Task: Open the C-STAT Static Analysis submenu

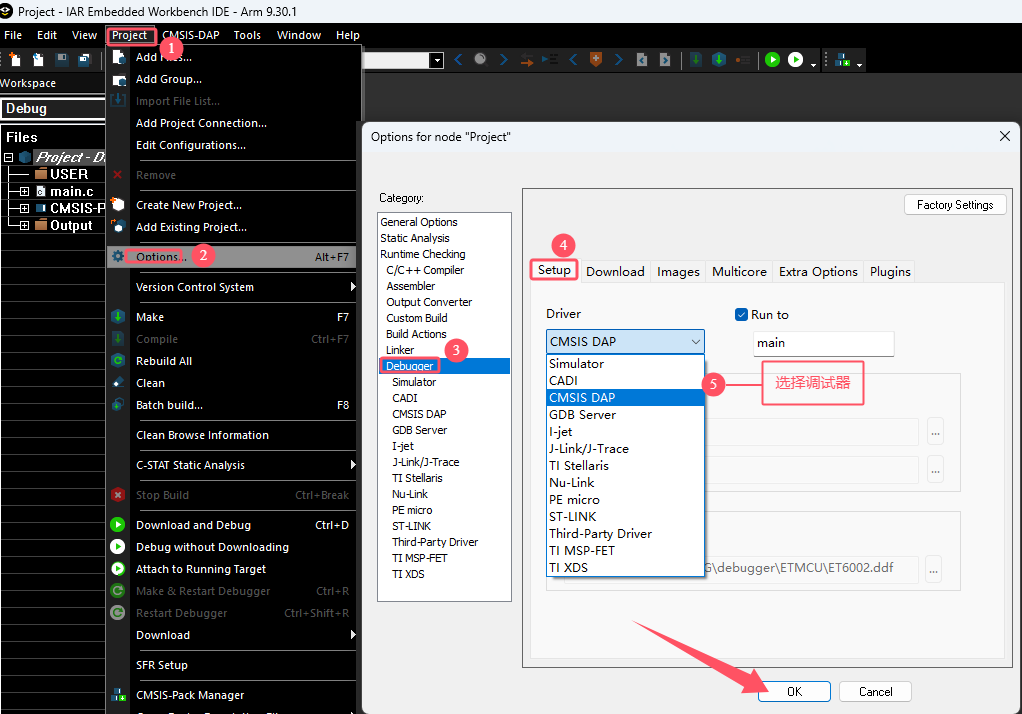Action: pos(232,465)
